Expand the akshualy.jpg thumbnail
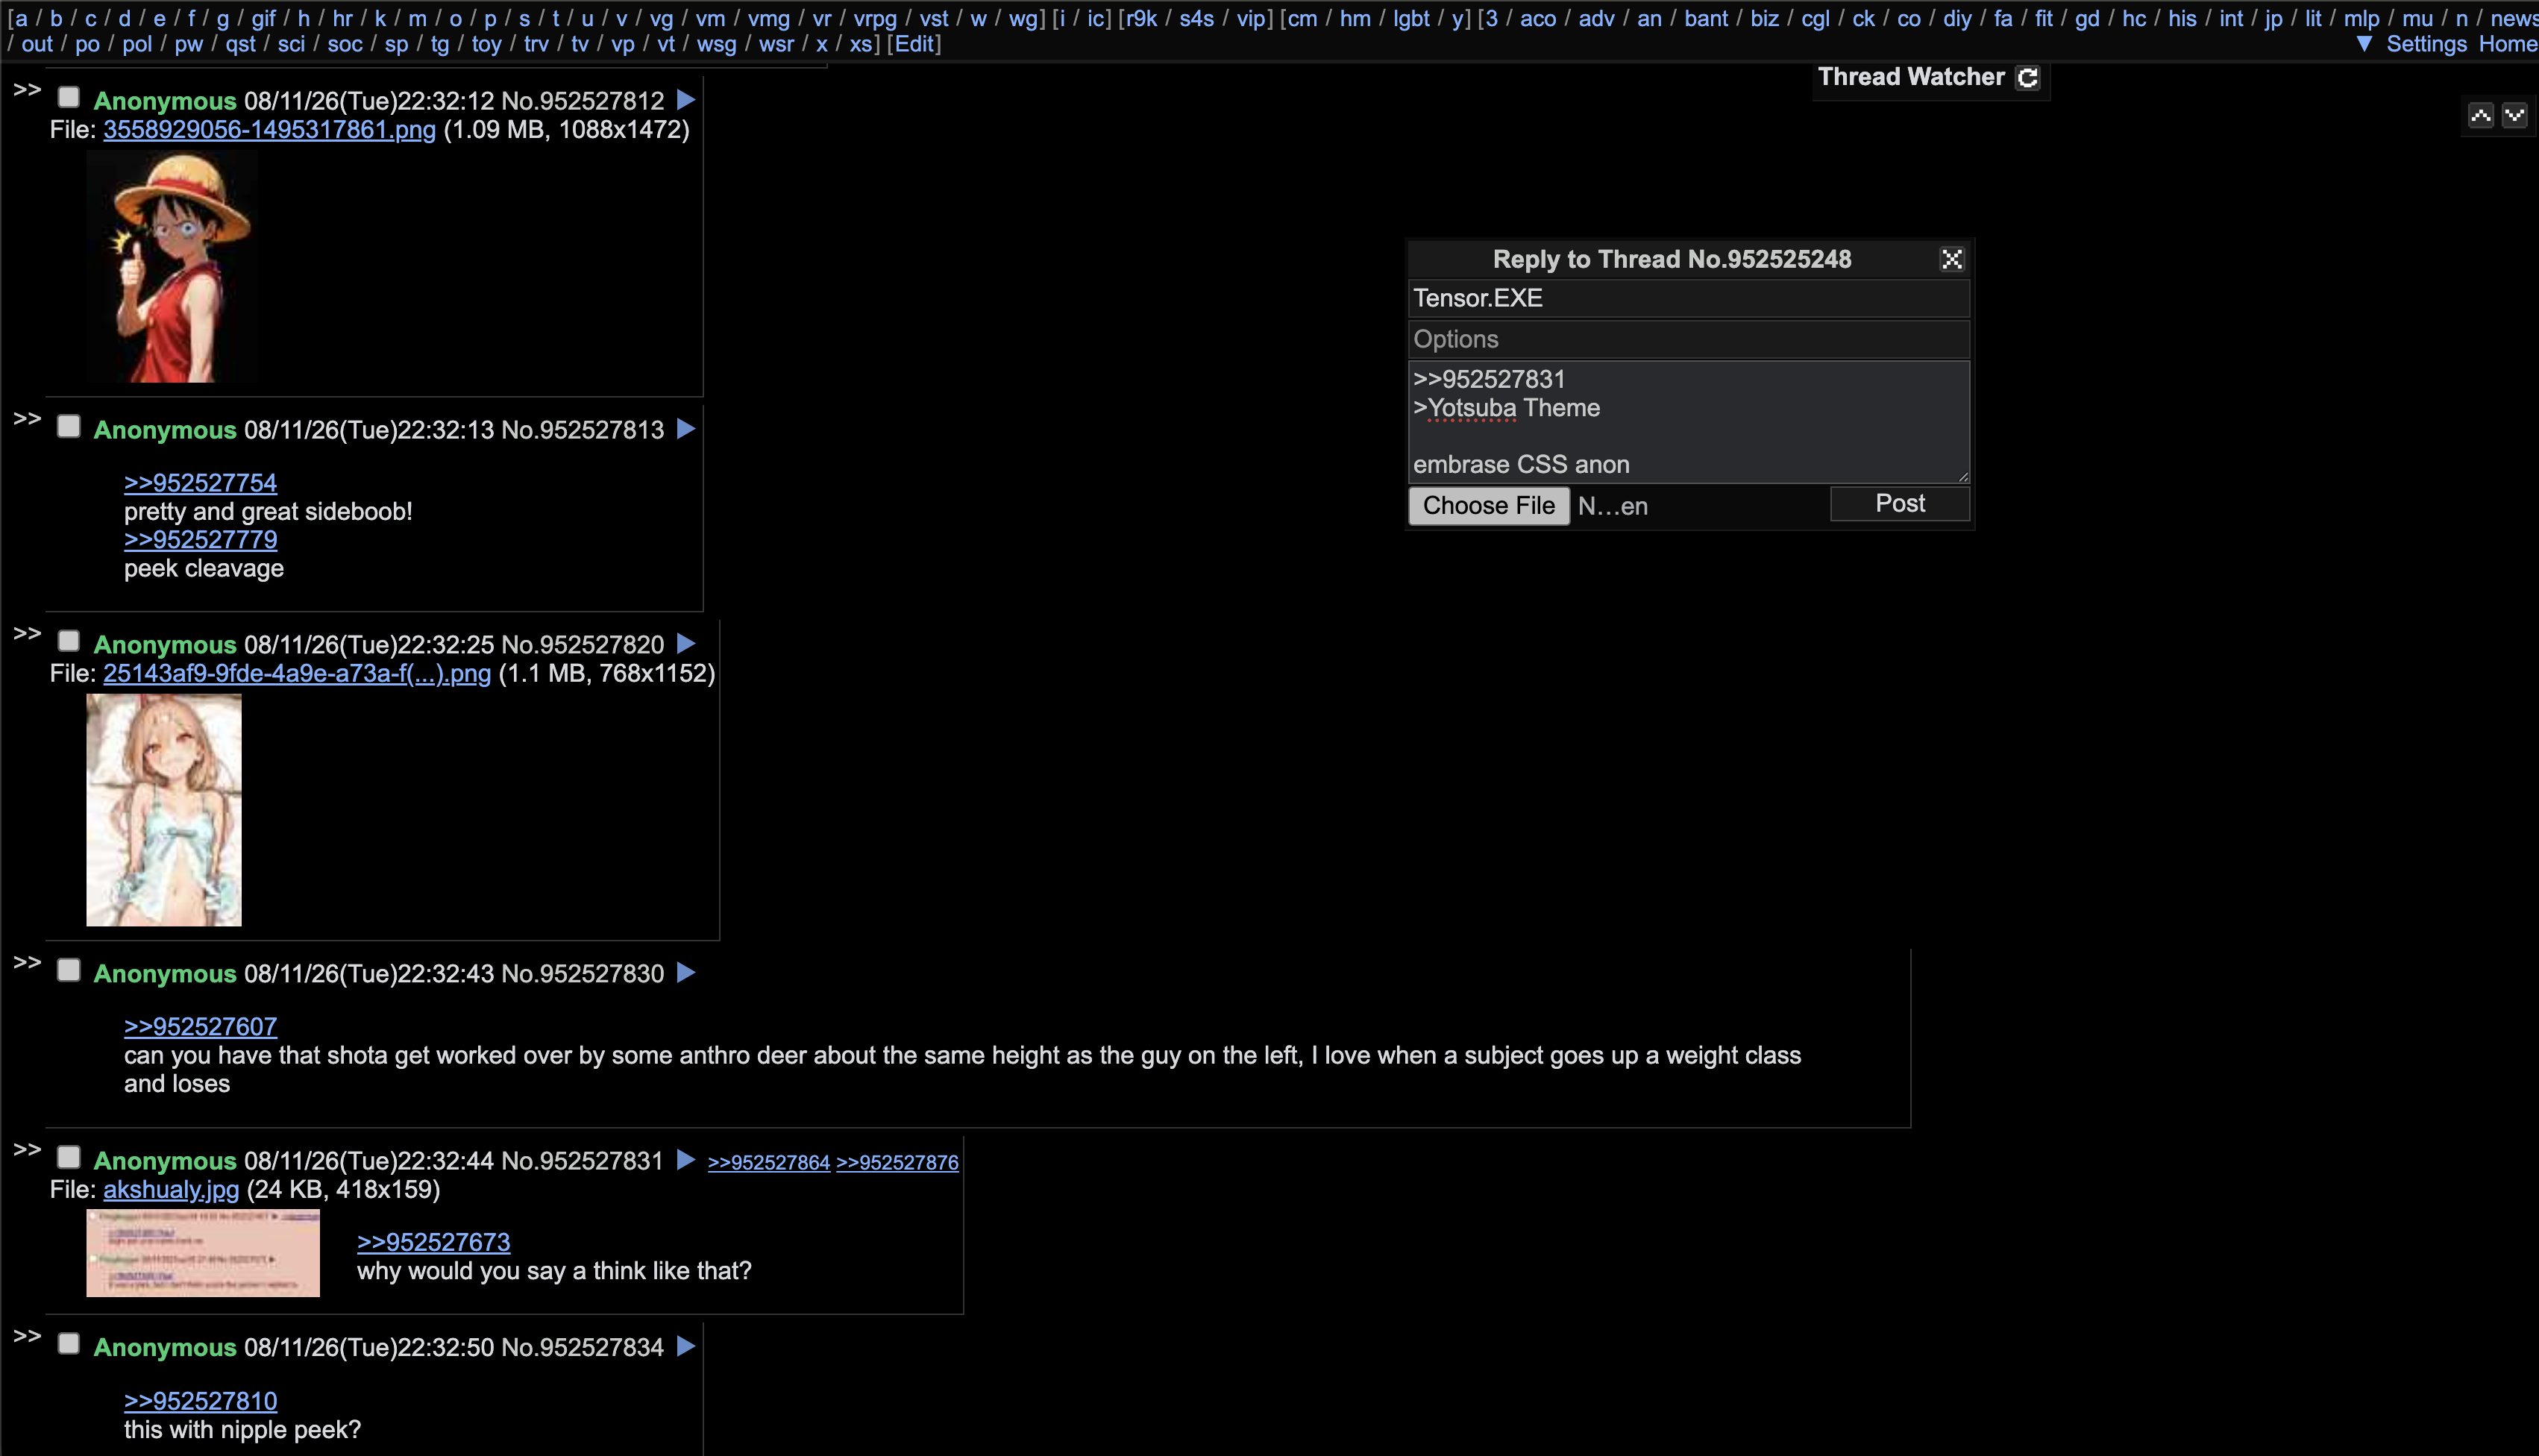2539x1456 pixels. (x=203, y=1253)
